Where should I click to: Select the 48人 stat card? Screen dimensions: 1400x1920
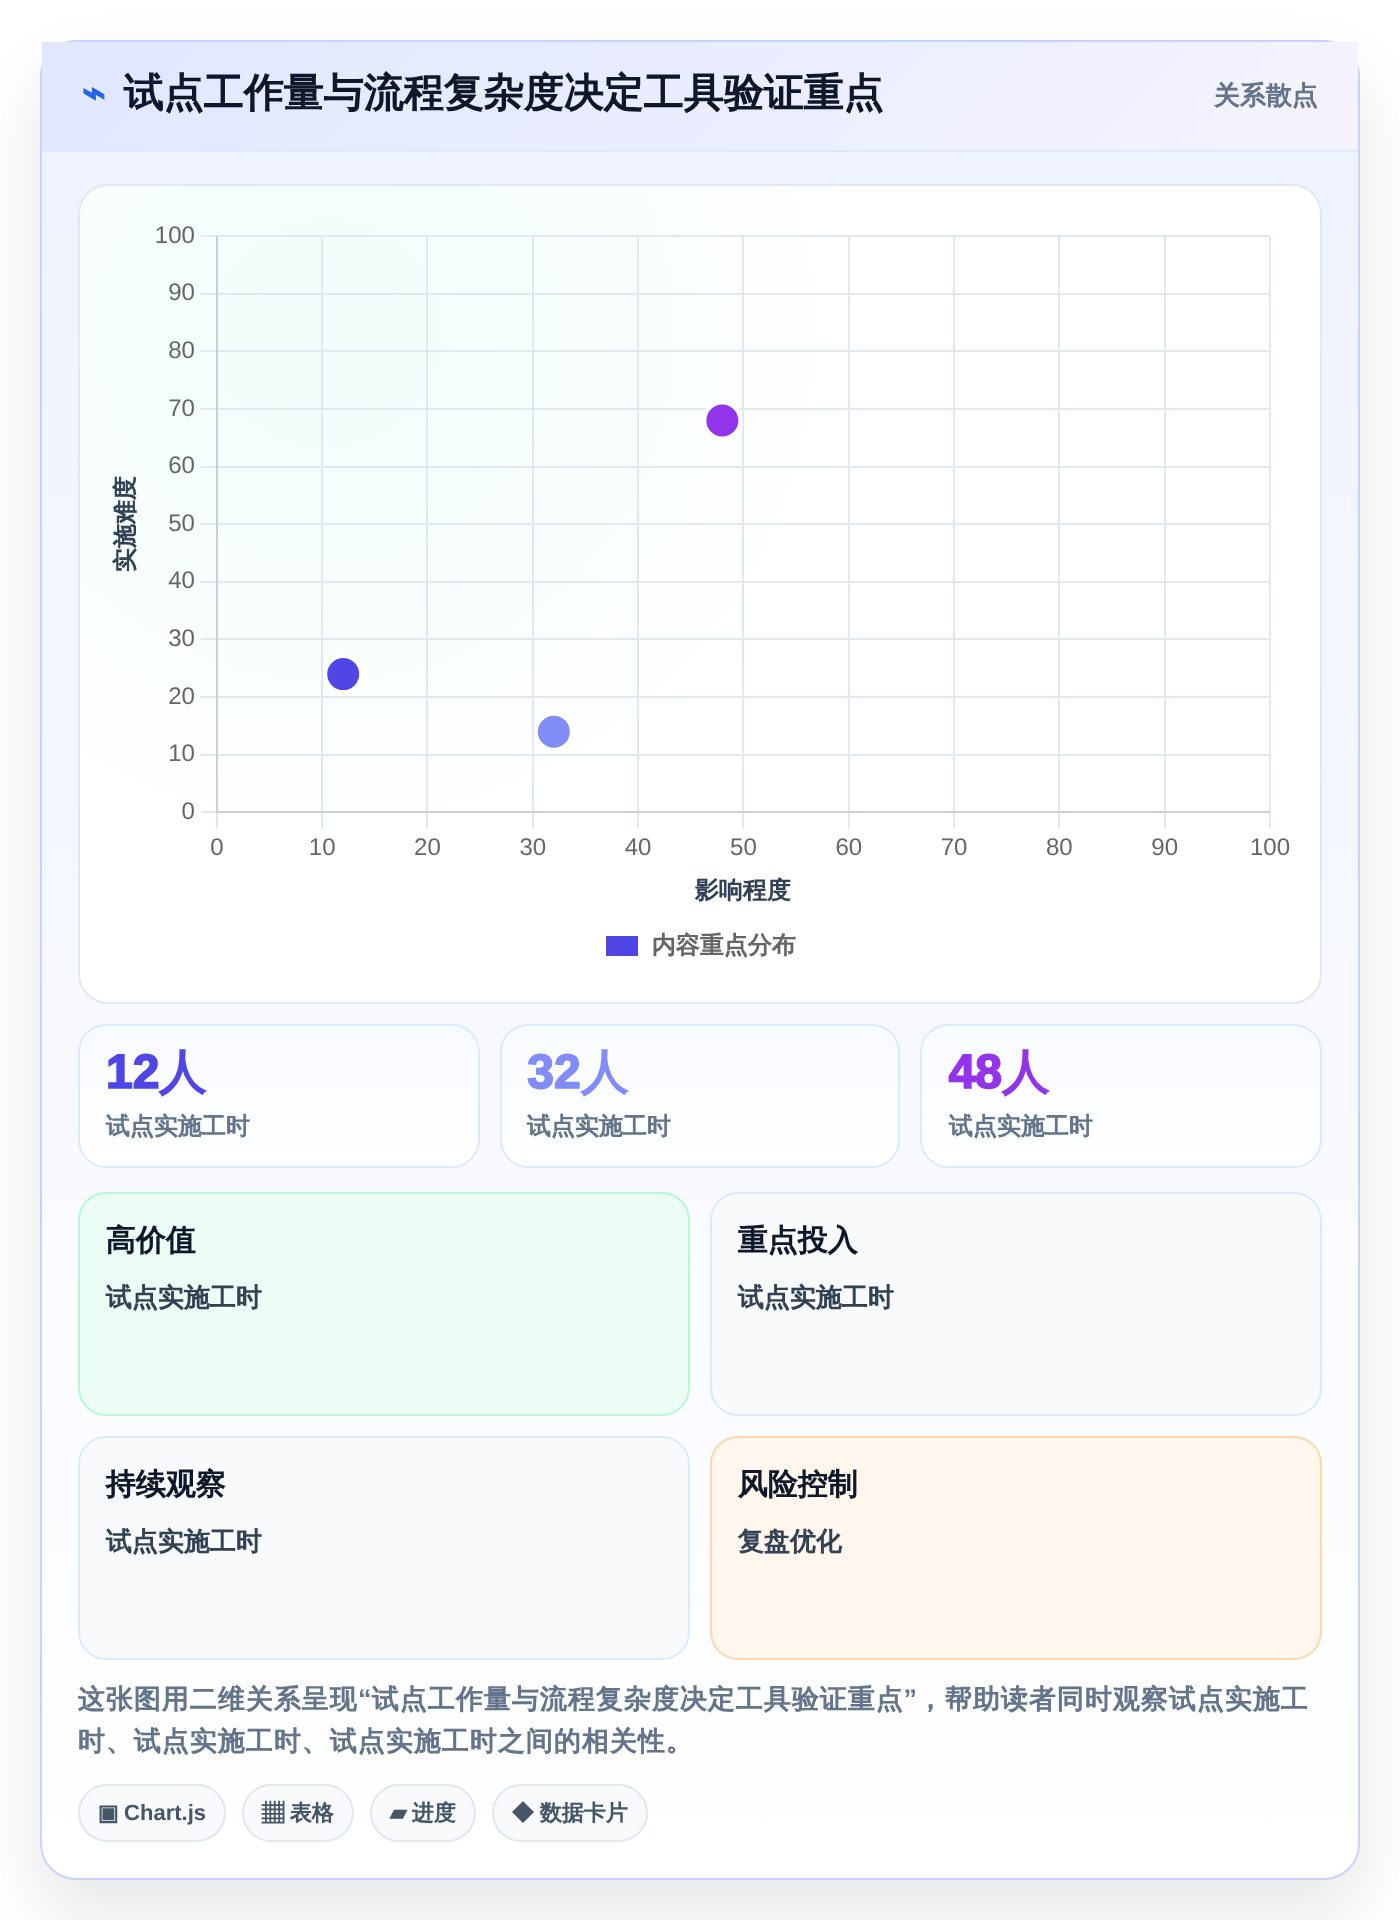point(1121,1096)
